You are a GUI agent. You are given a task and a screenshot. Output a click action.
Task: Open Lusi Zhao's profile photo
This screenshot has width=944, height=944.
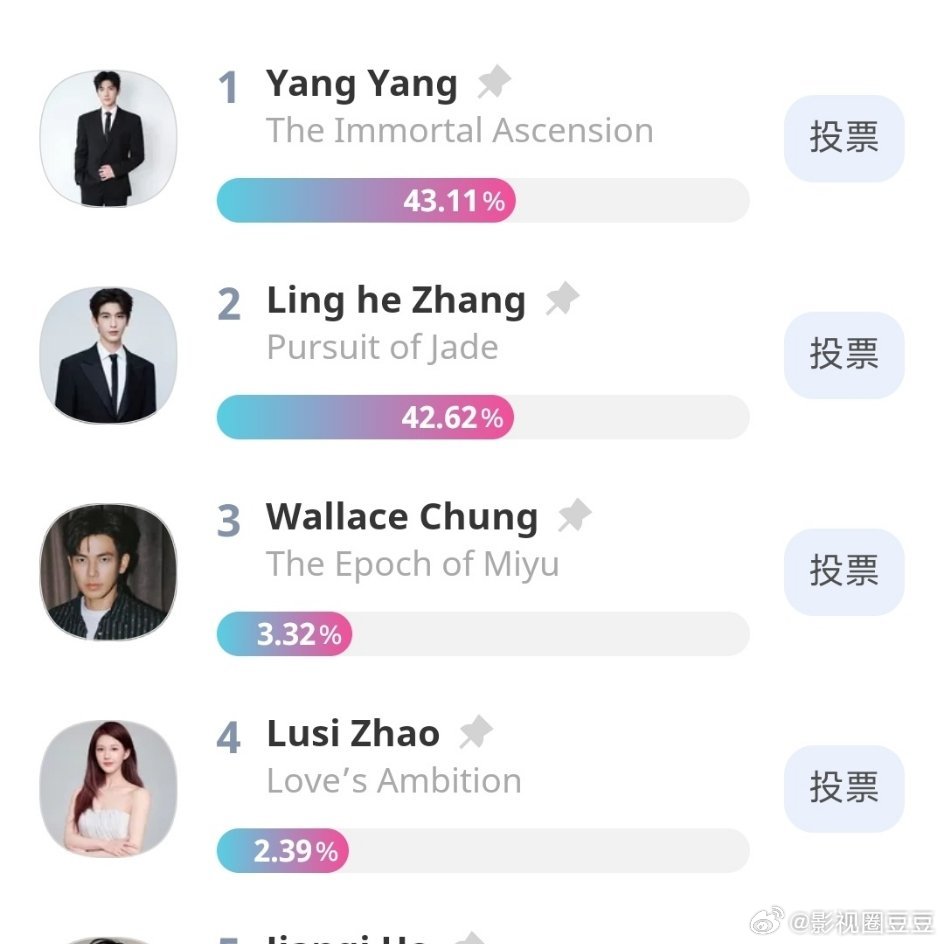point(108,789)
